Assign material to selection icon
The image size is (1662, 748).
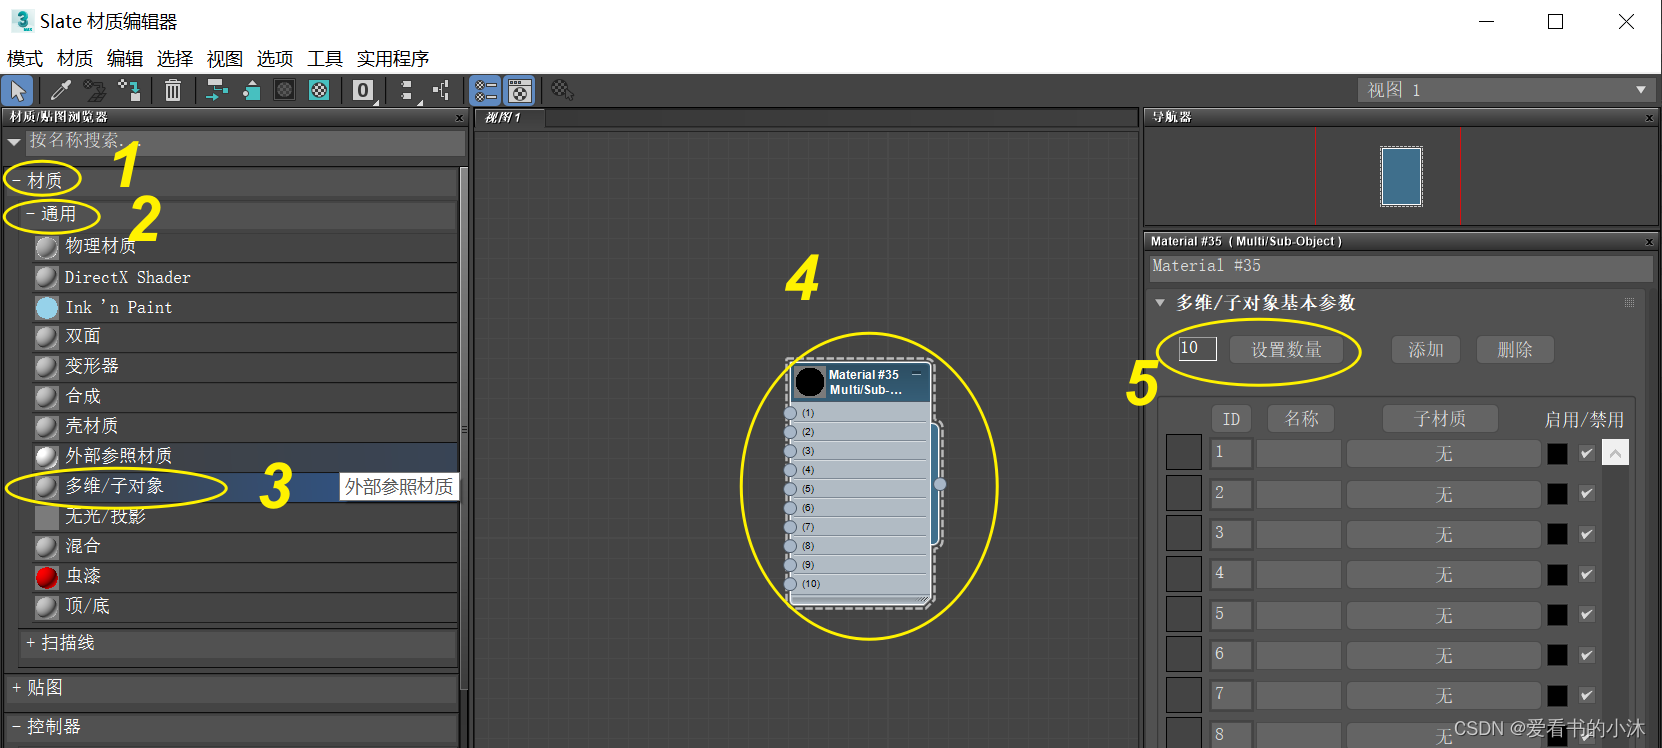tap(130, 90)
